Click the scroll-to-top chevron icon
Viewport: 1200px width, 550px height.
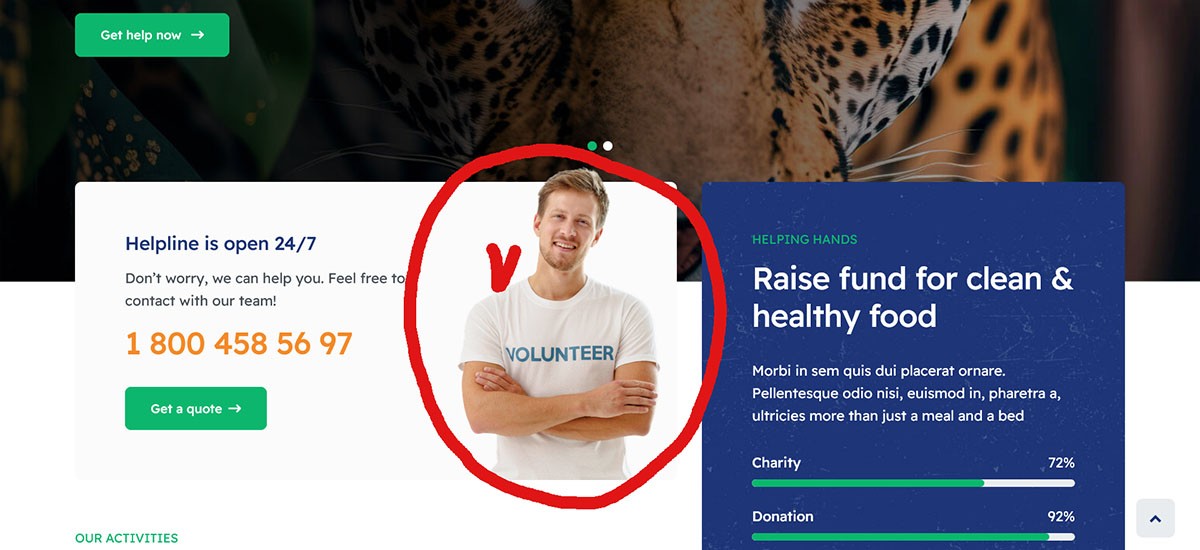[x=1155, y=518]
